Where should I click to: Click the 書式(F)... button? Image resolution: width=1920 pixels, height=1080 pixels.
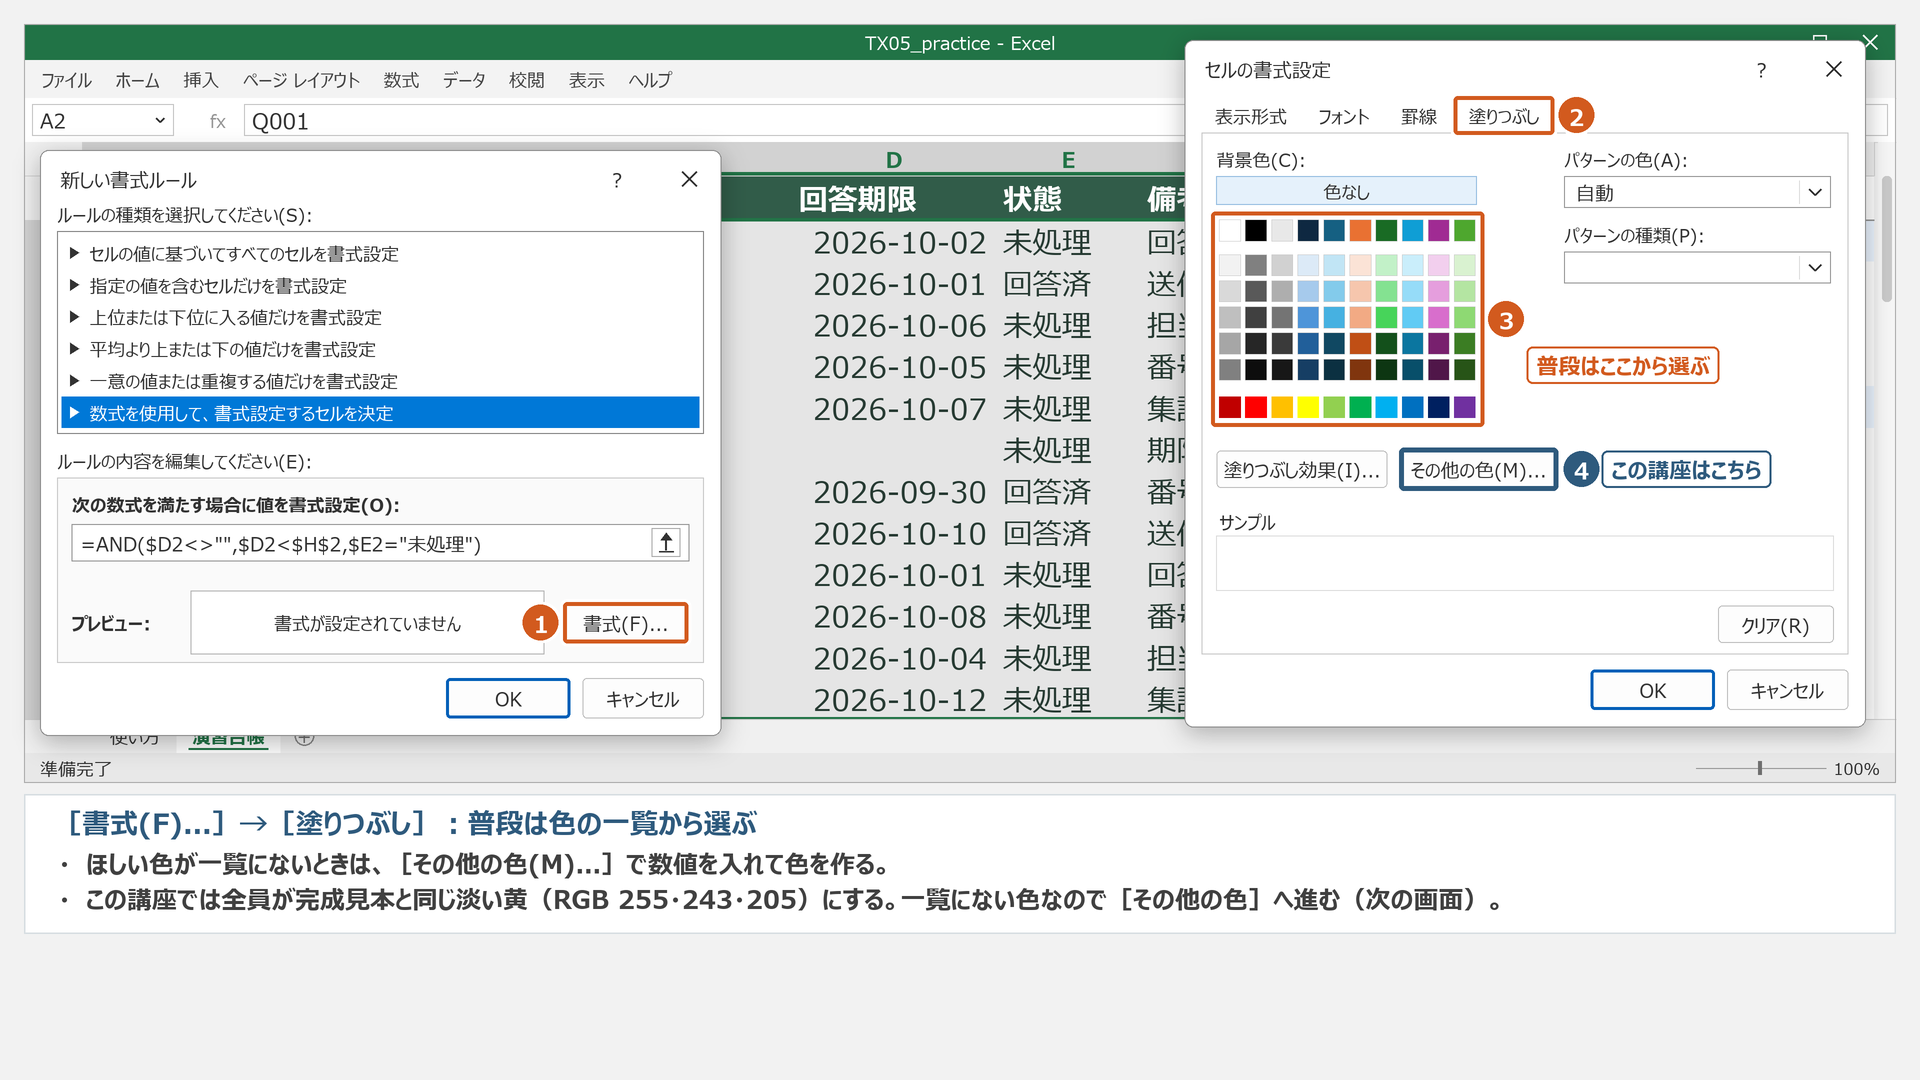pos(625,623)
